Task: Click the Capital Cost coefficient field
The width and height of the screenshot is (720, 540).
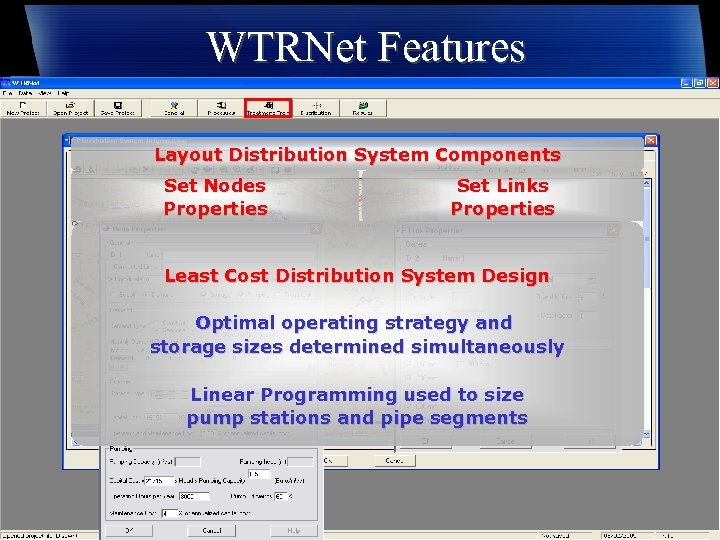Action: pos(160,481)
